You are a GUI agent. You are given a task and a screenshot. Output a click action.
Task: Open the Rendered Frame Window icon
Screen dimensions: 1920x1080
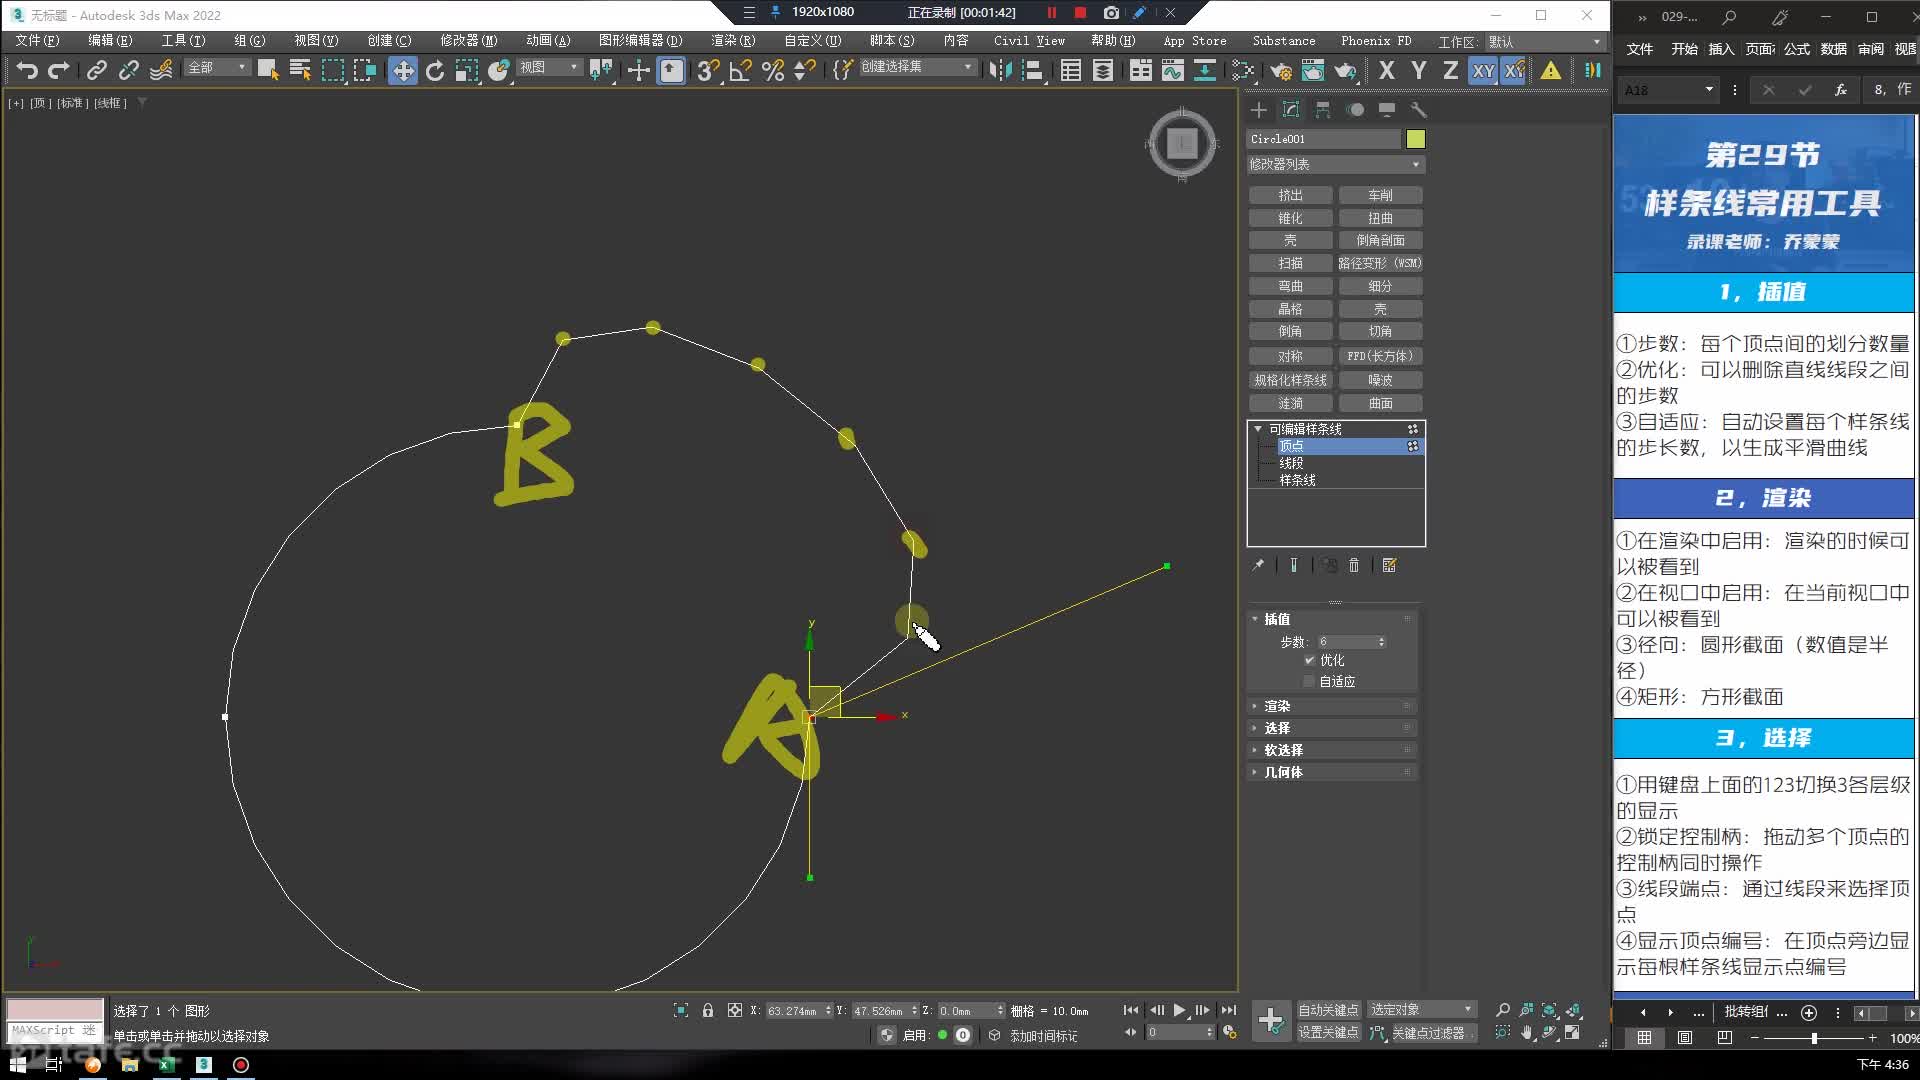(1313, 70)
